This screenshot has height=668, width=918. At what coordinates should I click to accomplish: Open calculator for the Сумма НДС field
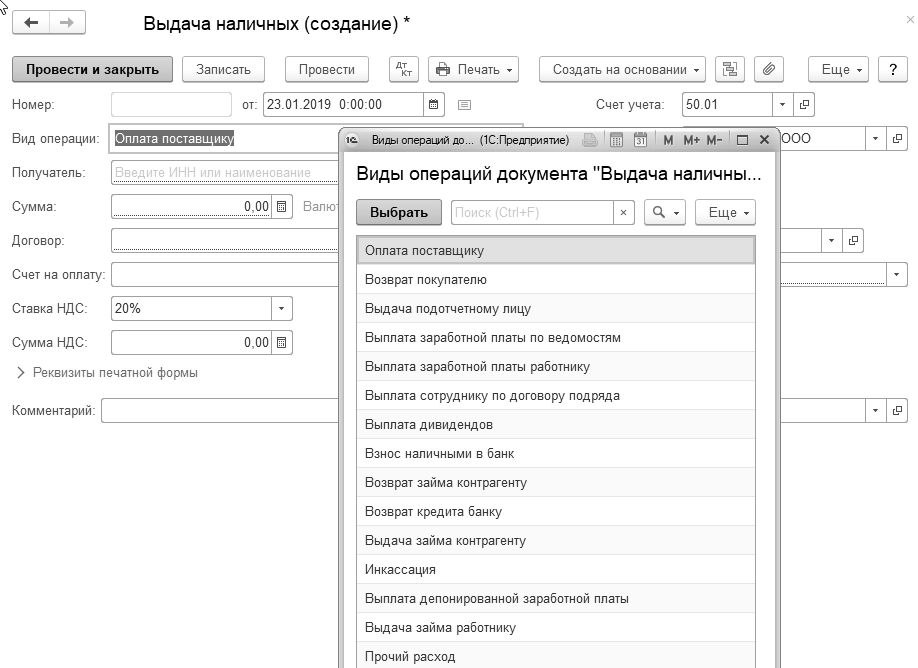click(282, 342)
